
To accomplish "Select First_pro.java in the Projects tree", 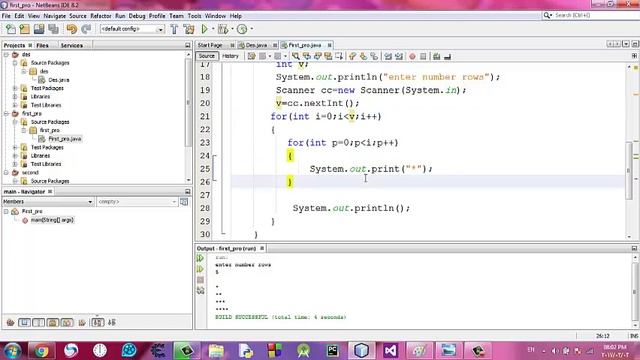I will (64, 139).
